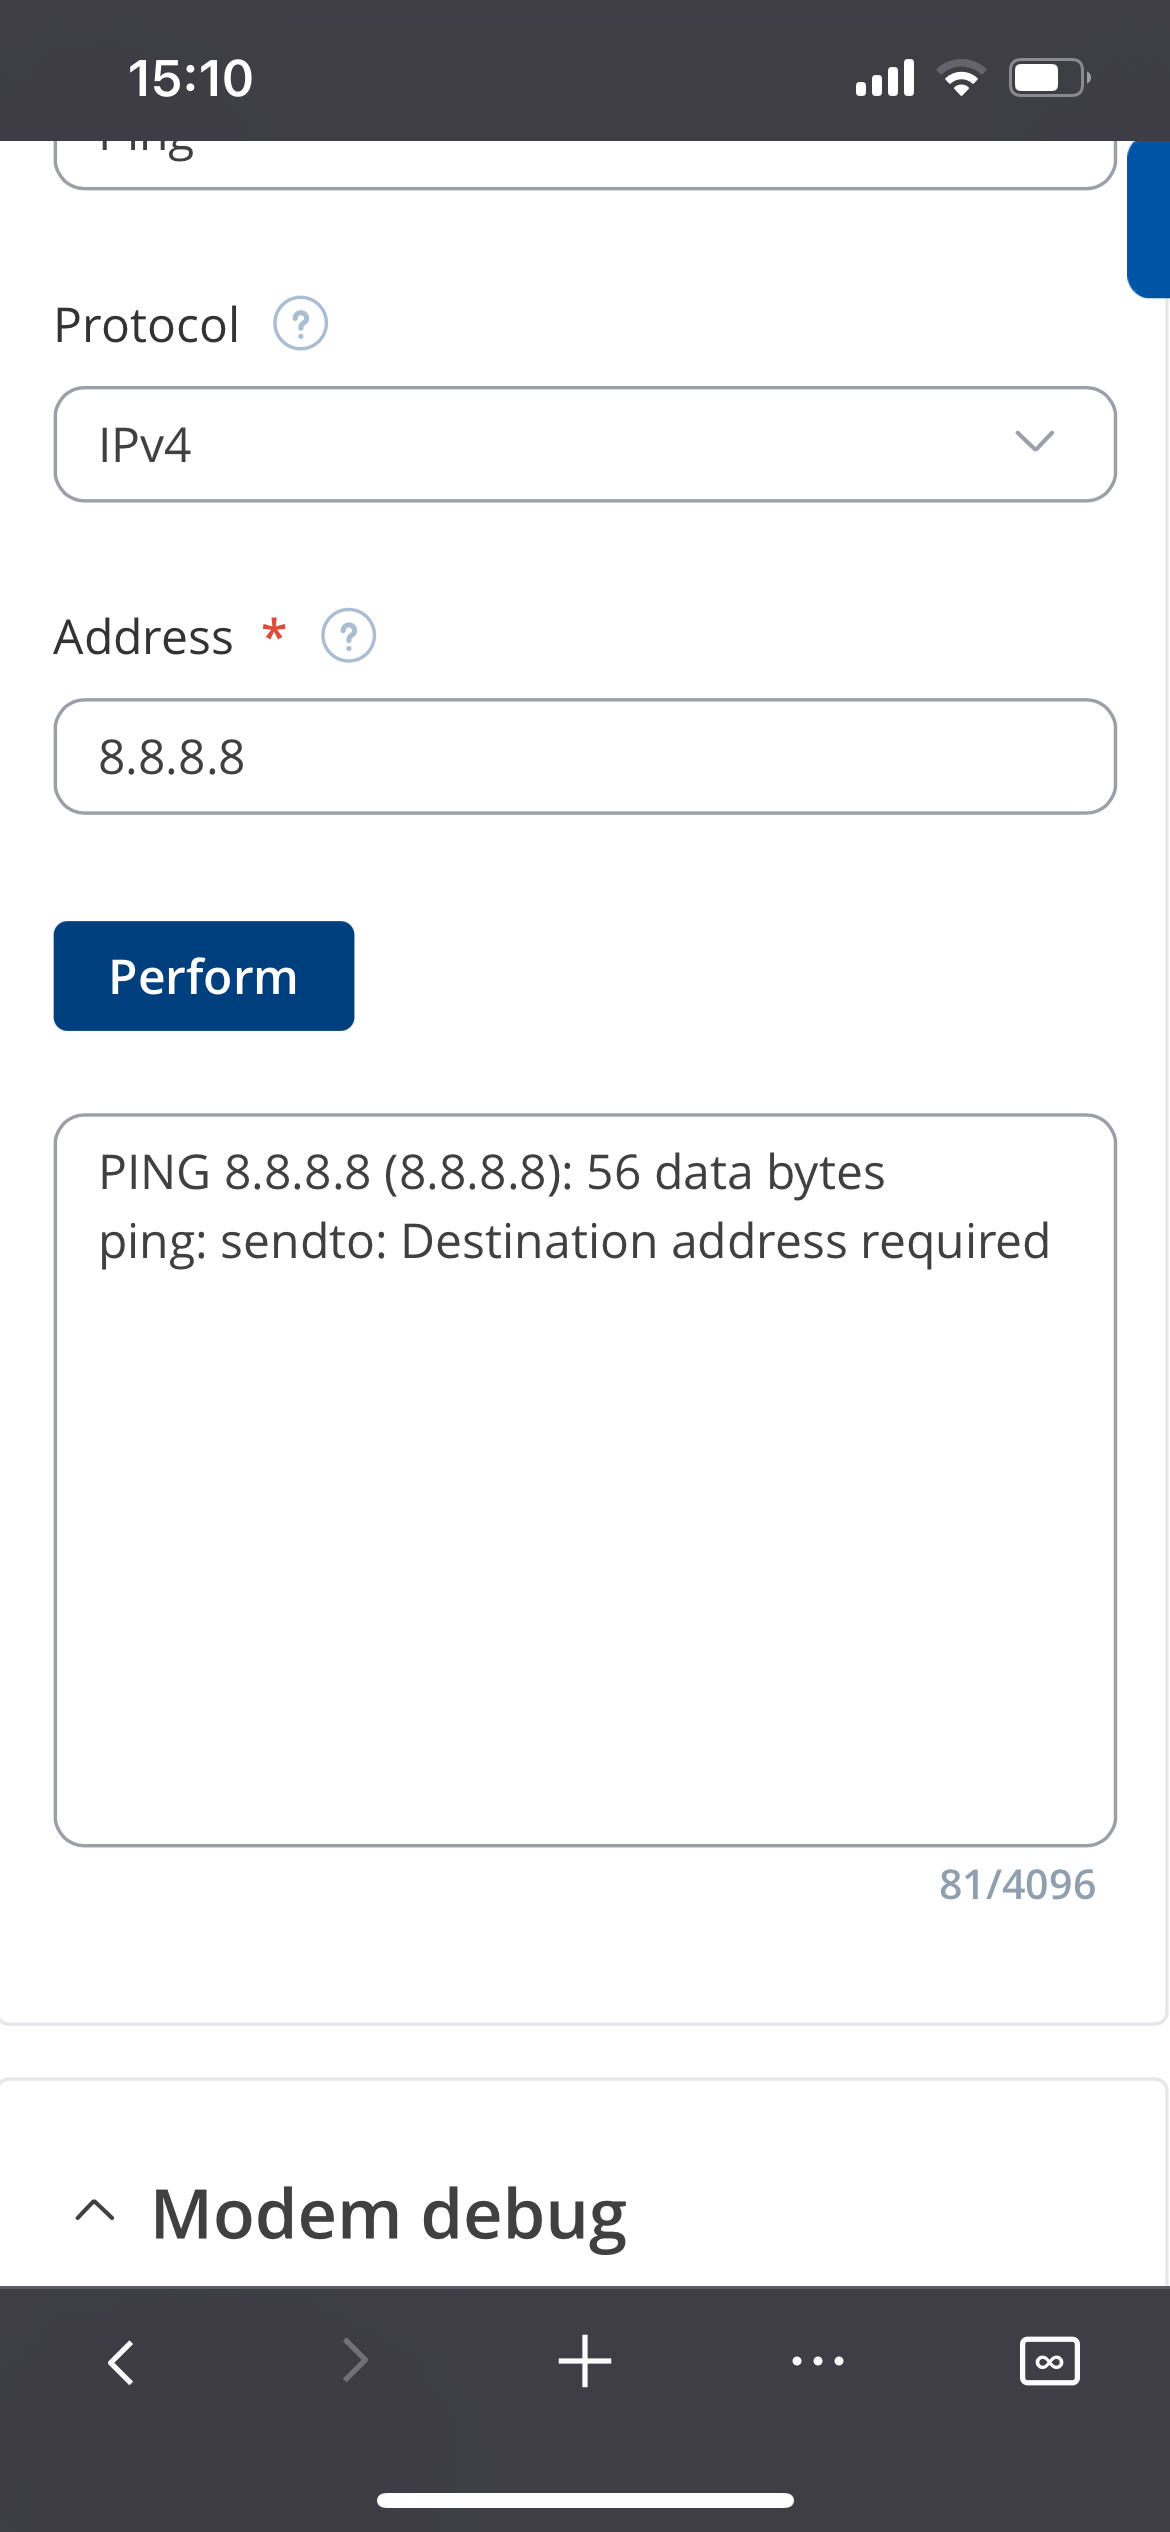Screen dimensions: 1170x2532
Task: Tap the cellular signal bars icon
Action: tap(885, 78)
